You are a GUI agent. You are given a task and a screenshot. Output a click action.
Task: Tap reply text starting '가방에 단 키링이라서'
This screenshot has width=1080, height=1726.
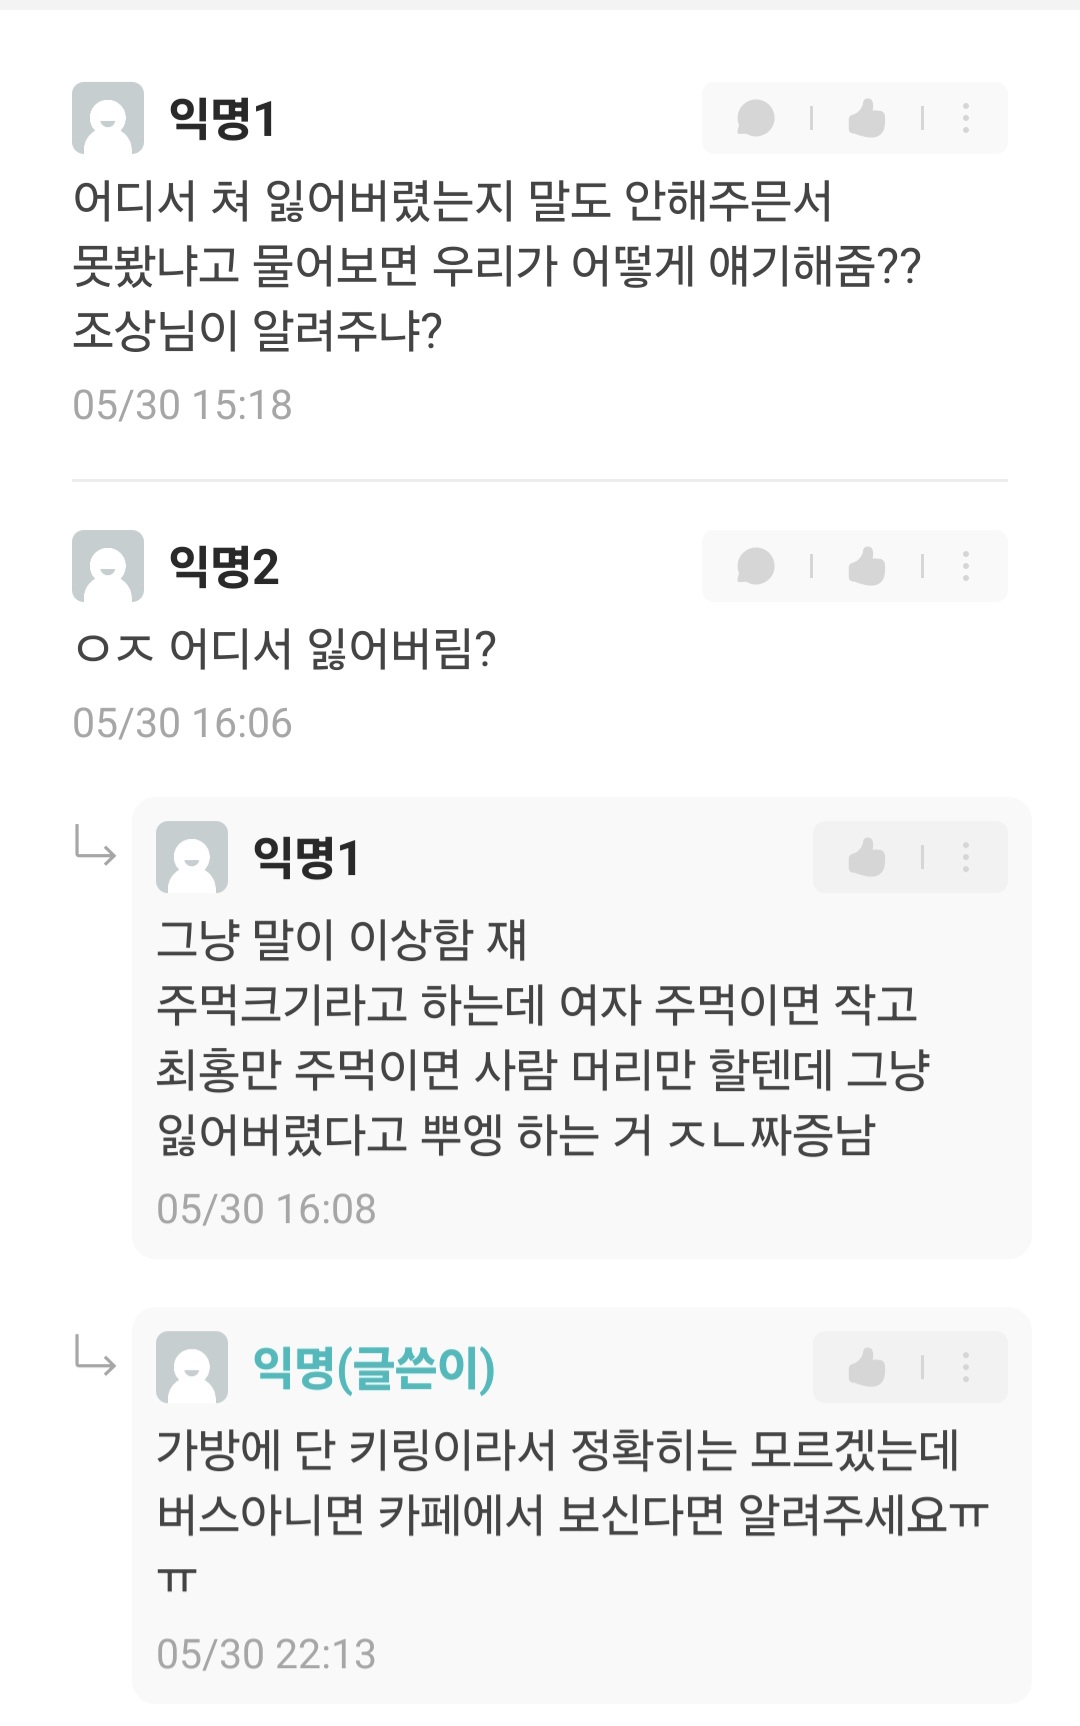[x=573, y=1515]
